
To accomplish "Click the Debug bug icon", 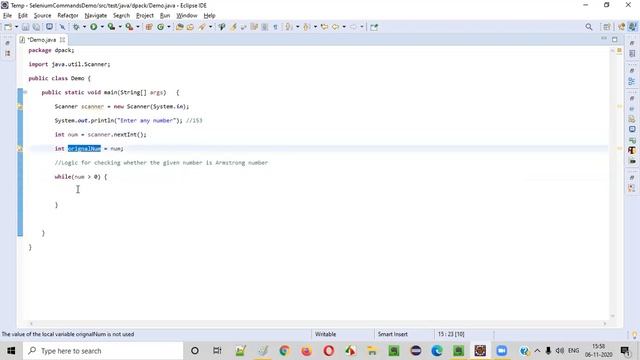I will pos(76,27).
